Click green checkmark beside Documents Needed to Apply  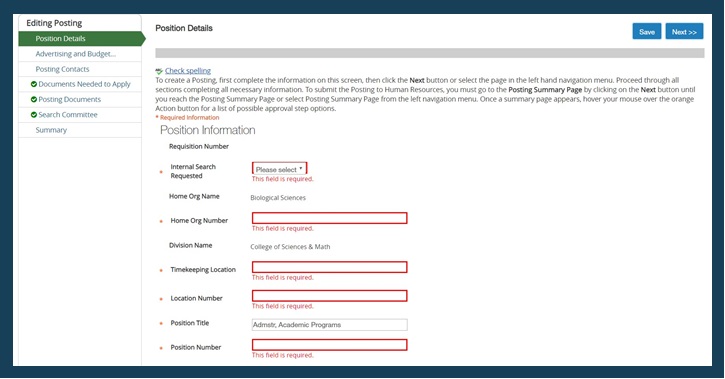point(34,84)
